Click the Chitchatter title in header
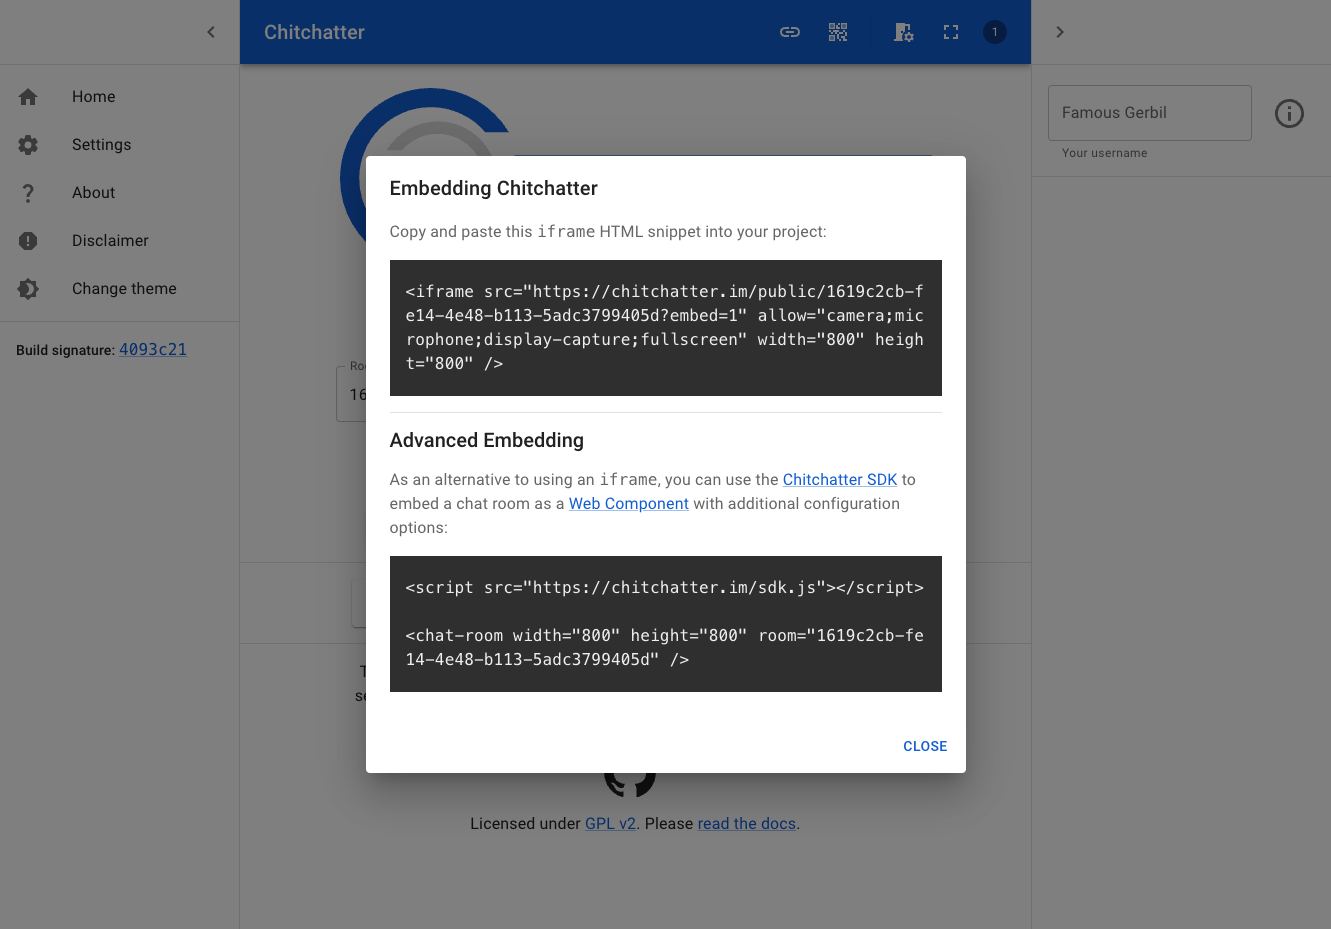Screen dimensions: 1331x929 (314, 32)
